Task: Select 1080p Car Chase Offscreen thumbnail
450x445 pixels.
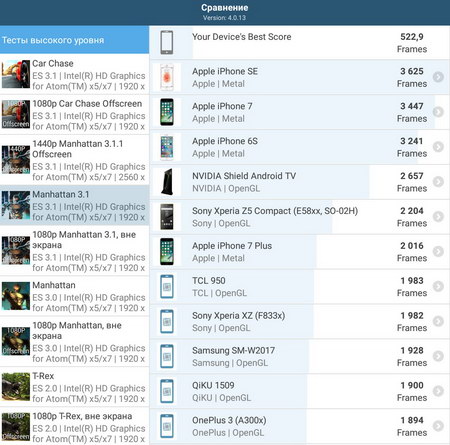Action: coord(16,114)
